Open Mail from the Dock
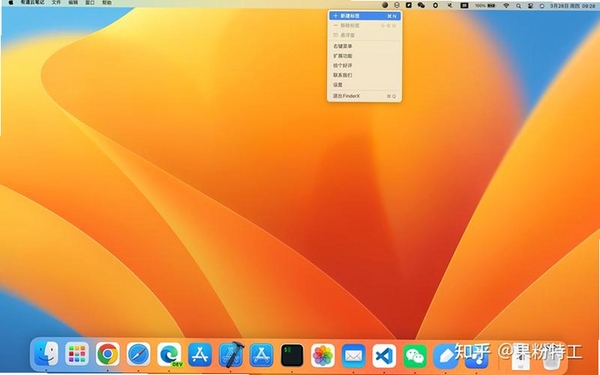Screen dimensions: 600x375 (x=353, y=355)
